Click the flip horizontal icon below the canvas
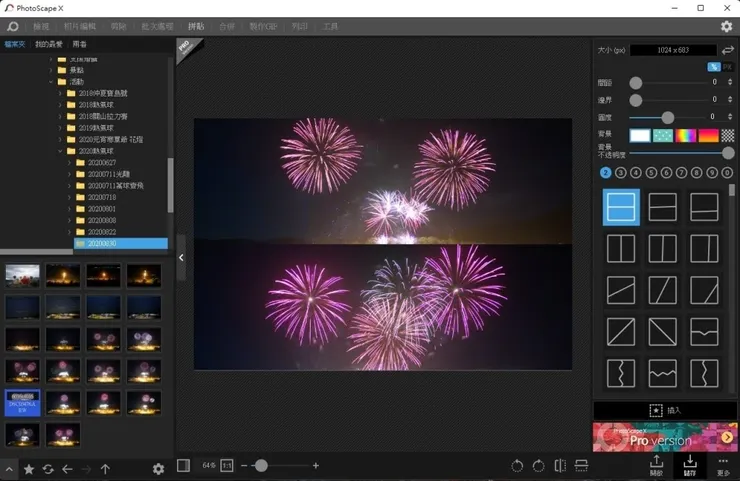740x481 pixels. [560, 466]
